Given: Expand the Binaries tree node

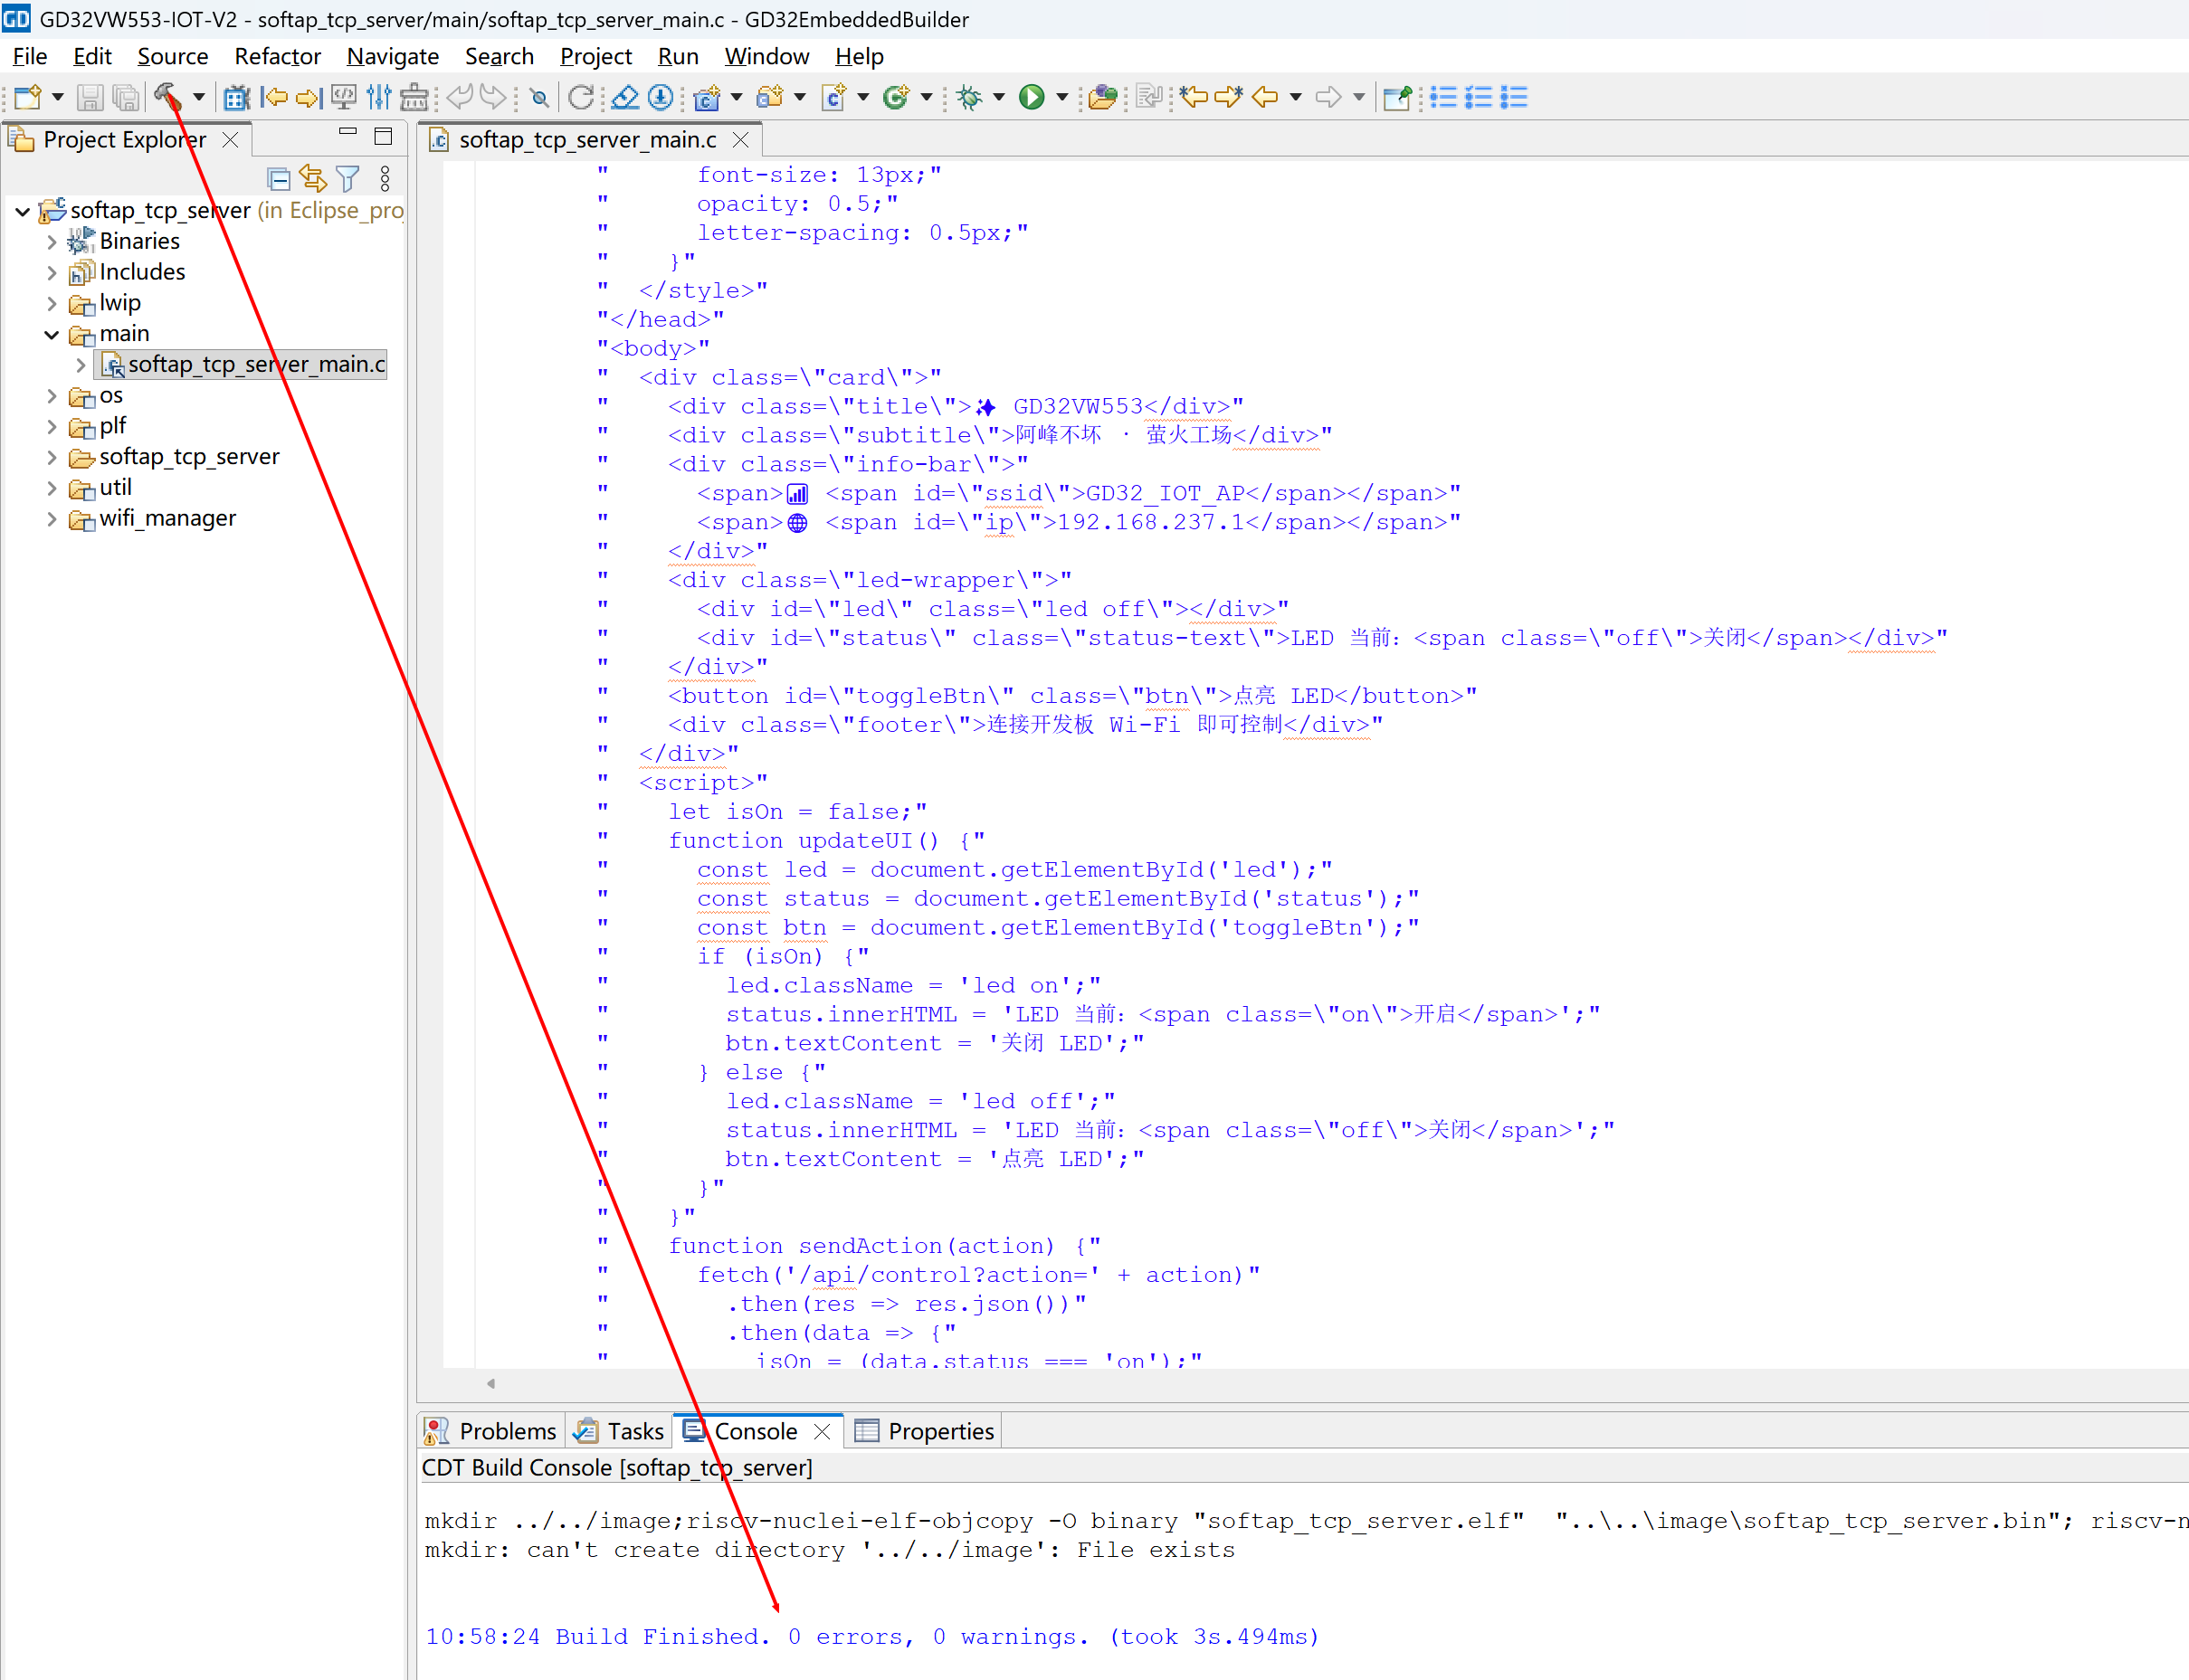Looking at the screenshot, I should pos(52,242).
